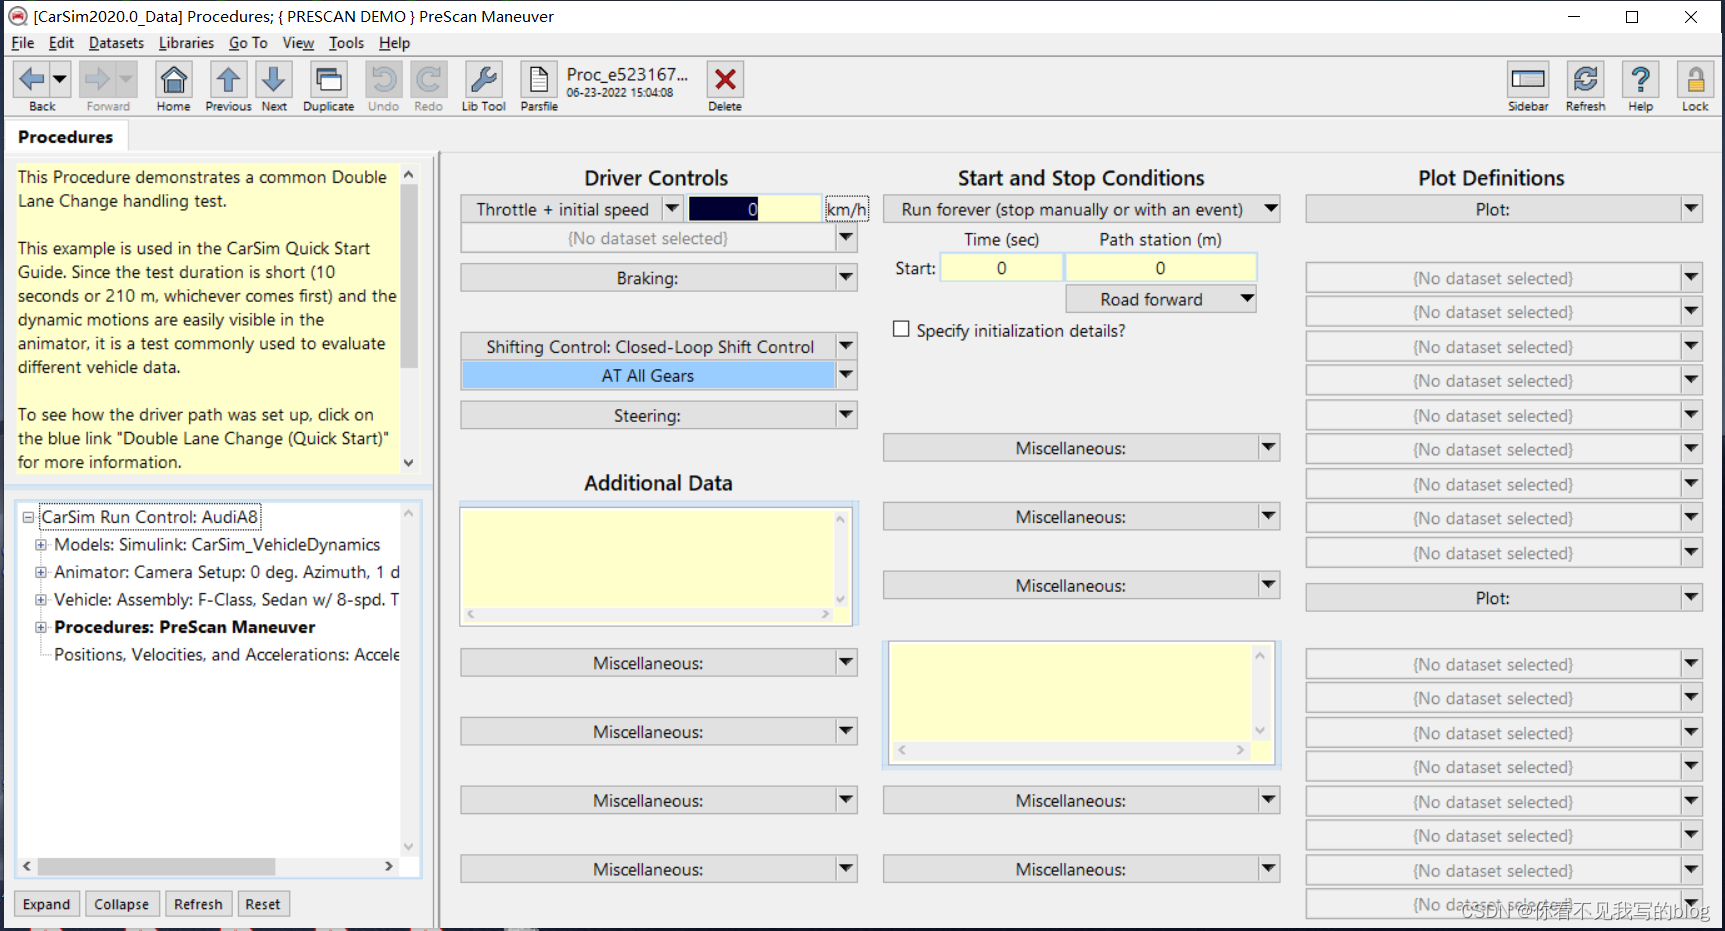The width and height of the screenshot is (1725, 931).
Task: Expand Vehicle: Assembly tree node
Action: [x=41, y=600]
